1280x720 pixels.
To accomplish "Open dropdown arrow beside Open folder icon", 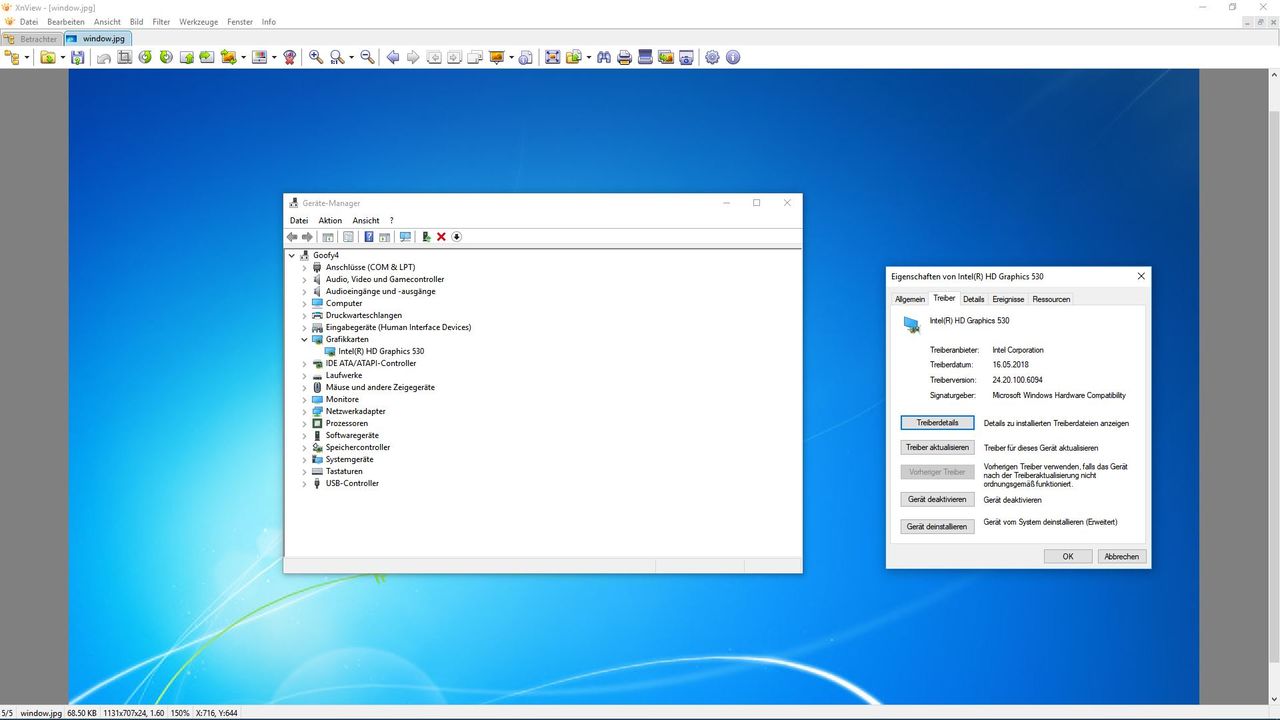I will click(62, 57).
